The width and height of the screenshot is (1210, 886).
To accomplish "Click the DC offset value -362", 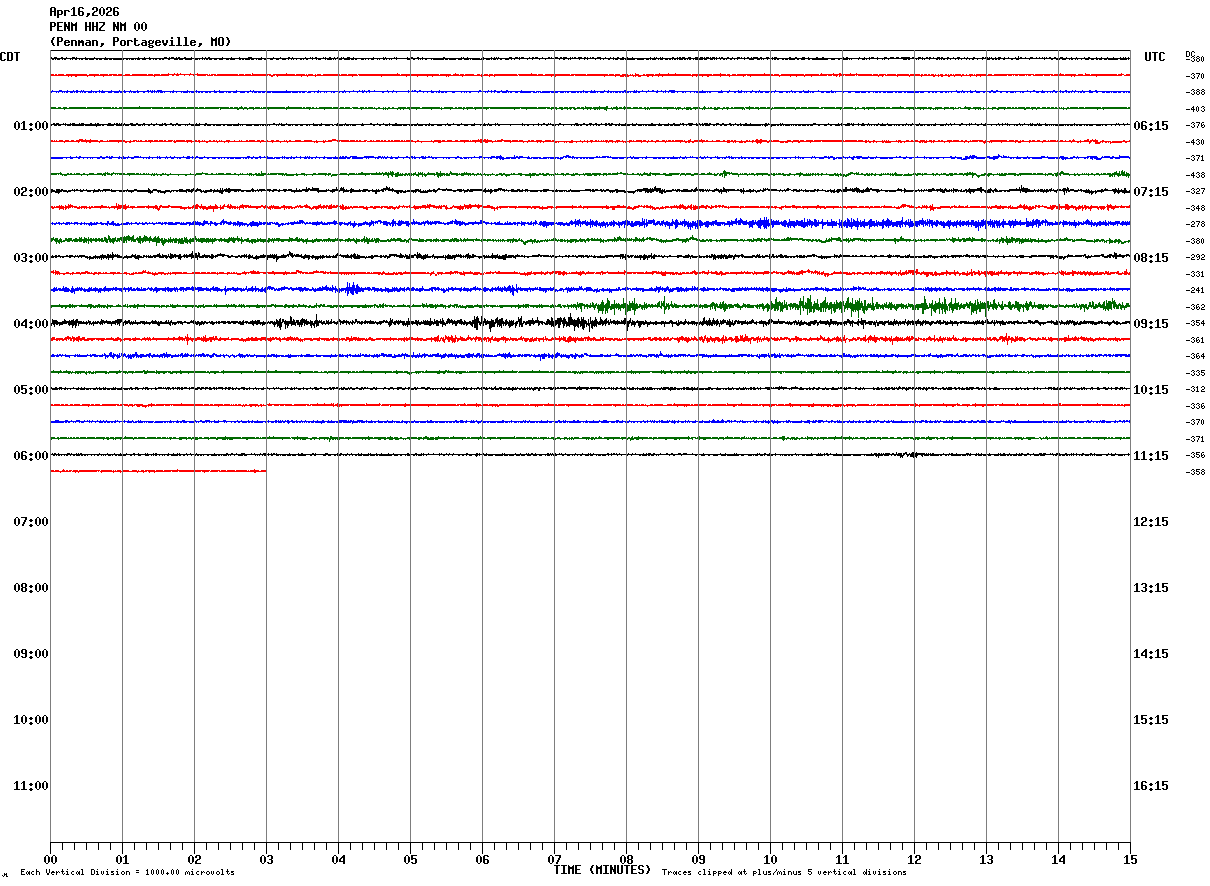I will [x=1195, y=307].
